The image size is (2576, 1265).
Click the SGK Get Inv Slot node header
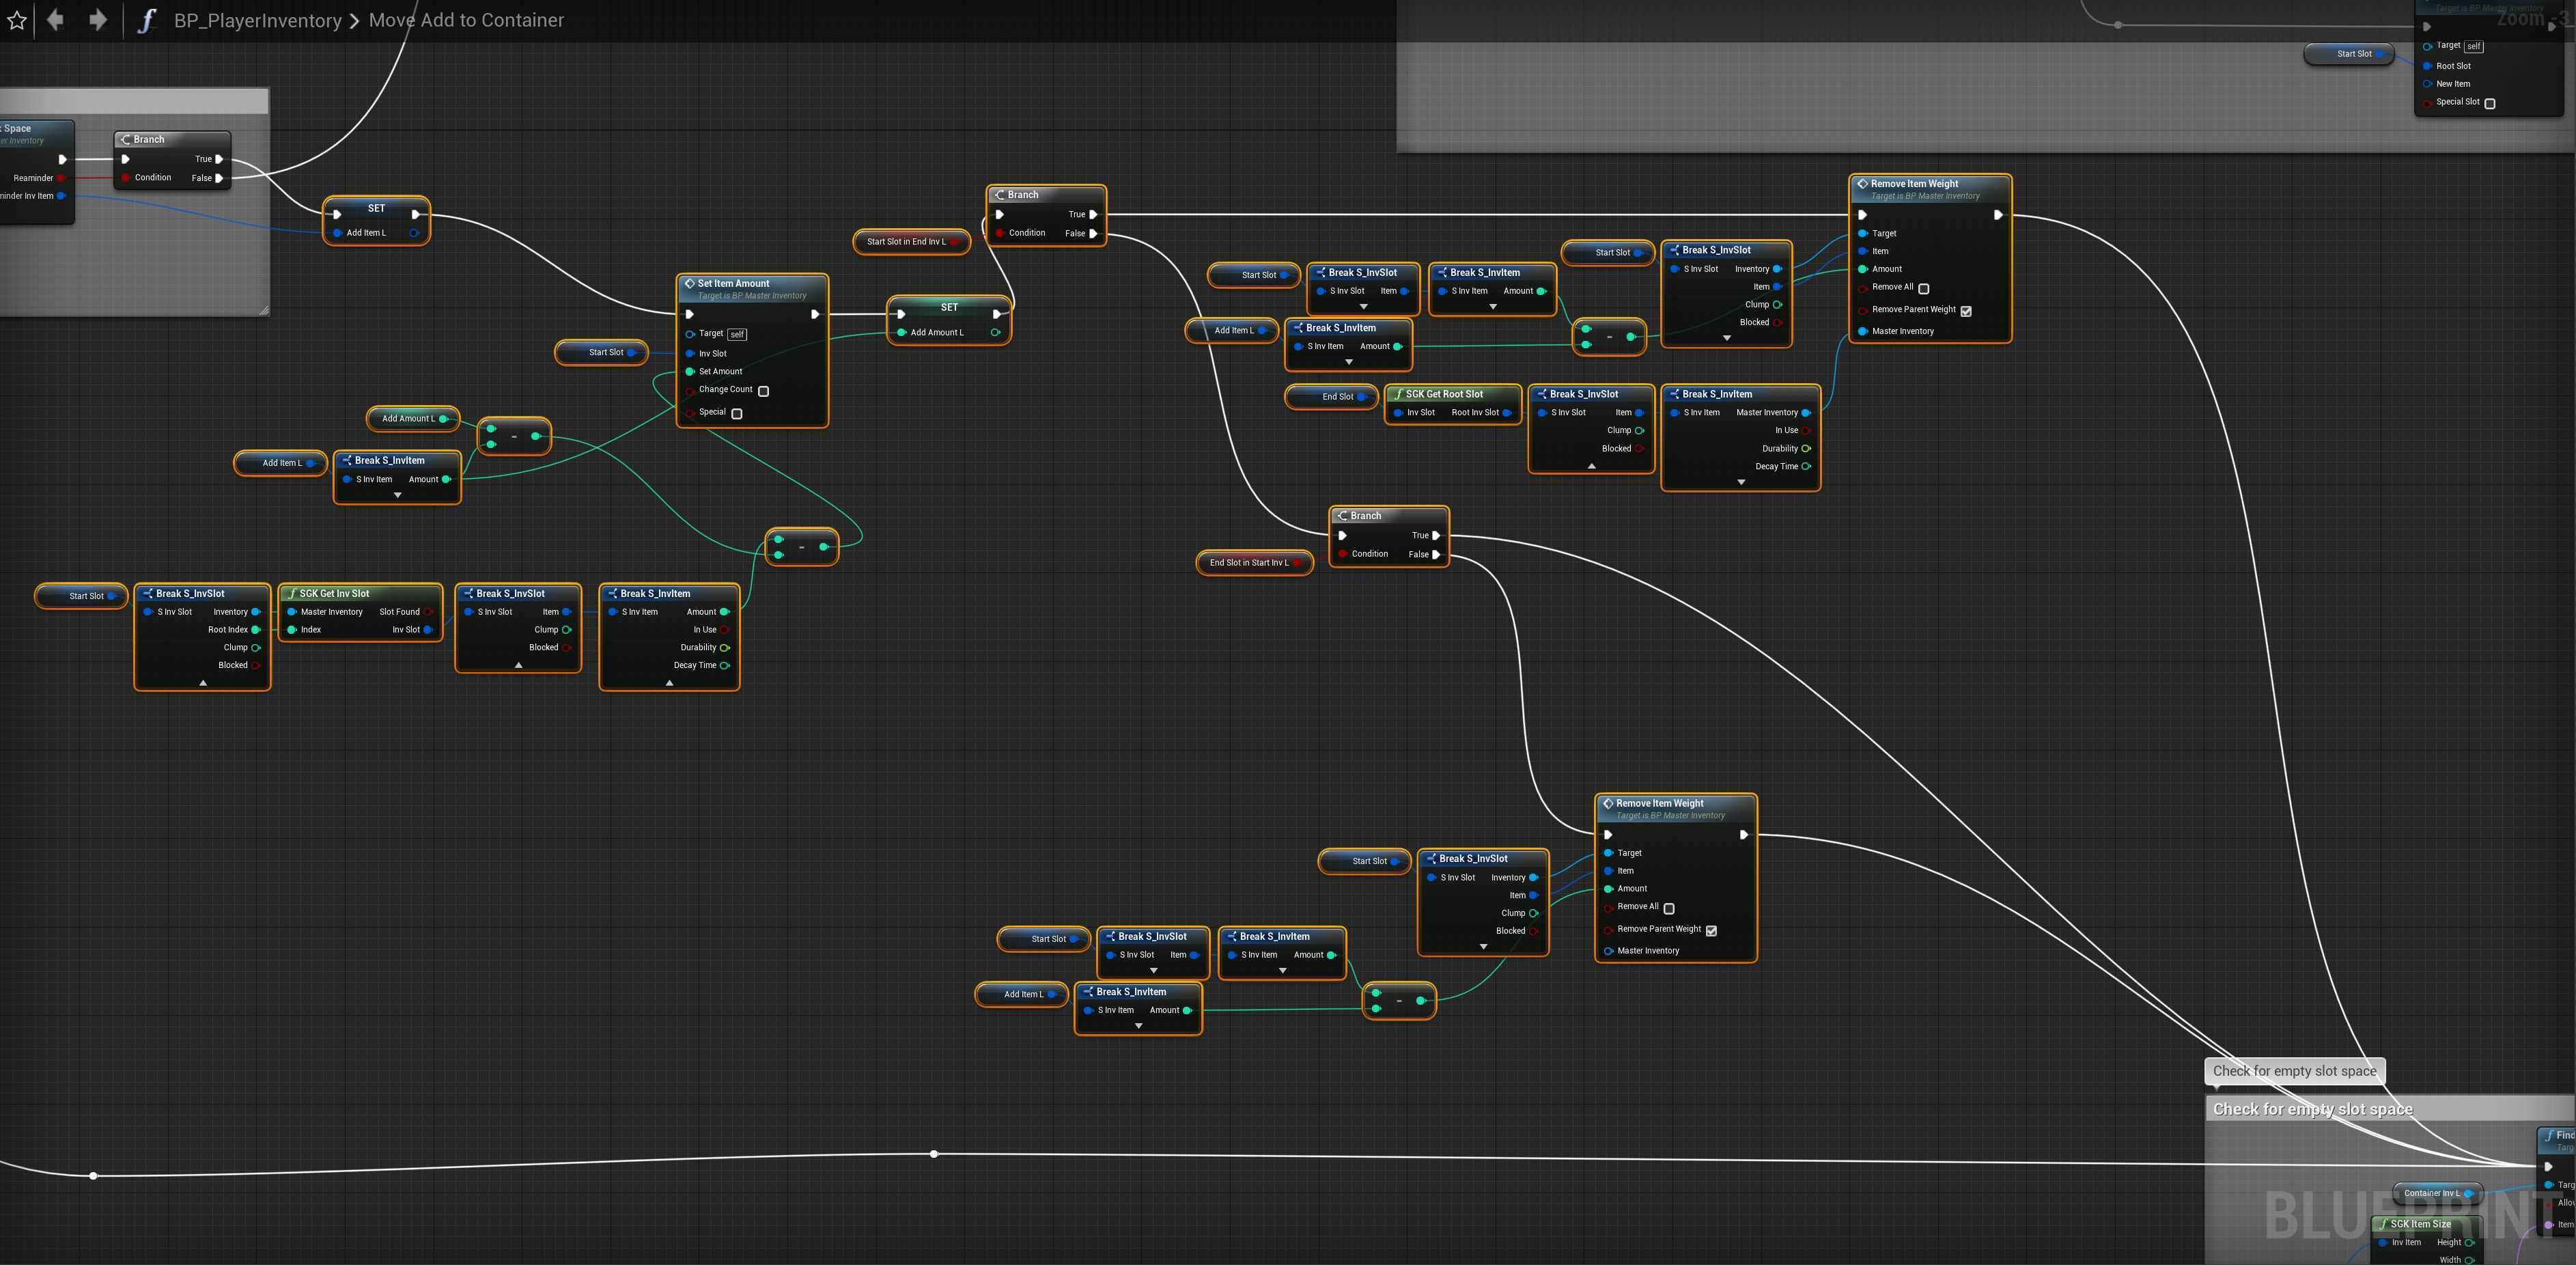(x=334, y=593)
